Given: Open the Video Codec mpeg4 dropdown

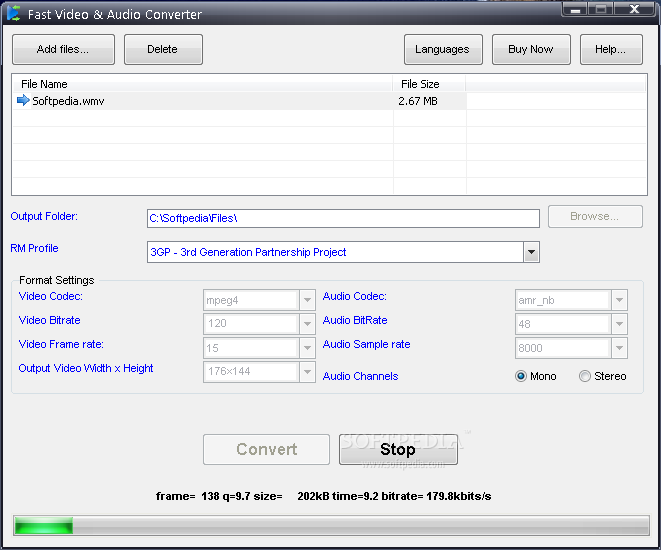Looking at the screenshot, I should [x=259, y=300].
